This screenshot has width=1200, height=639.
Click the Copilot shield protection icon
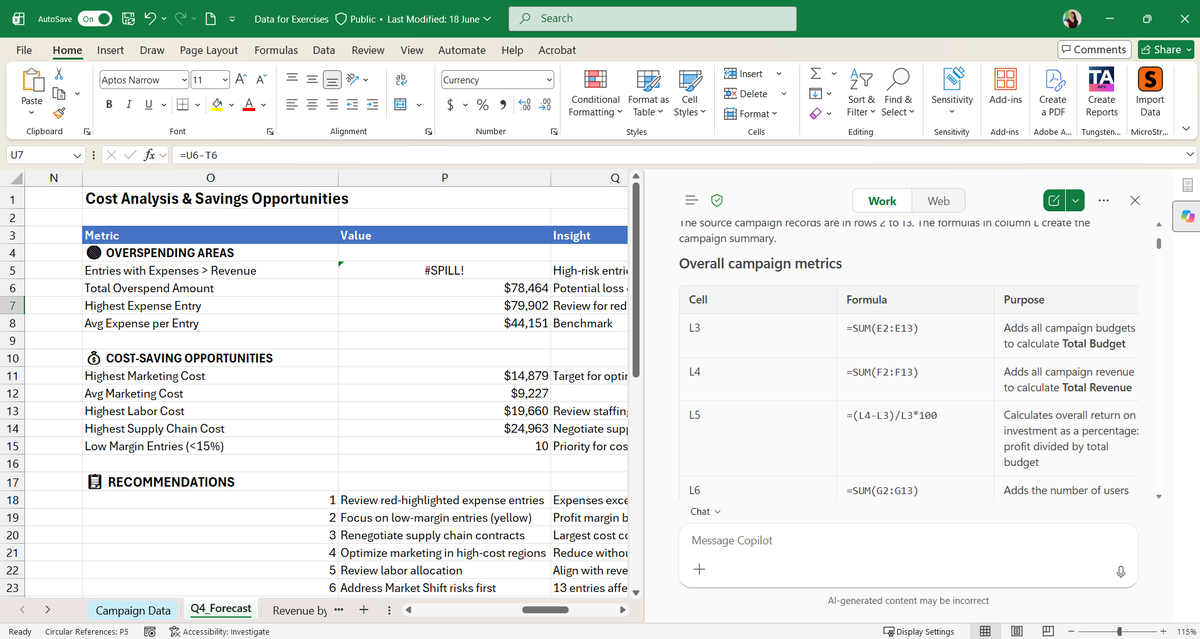(x=716, y=201)
